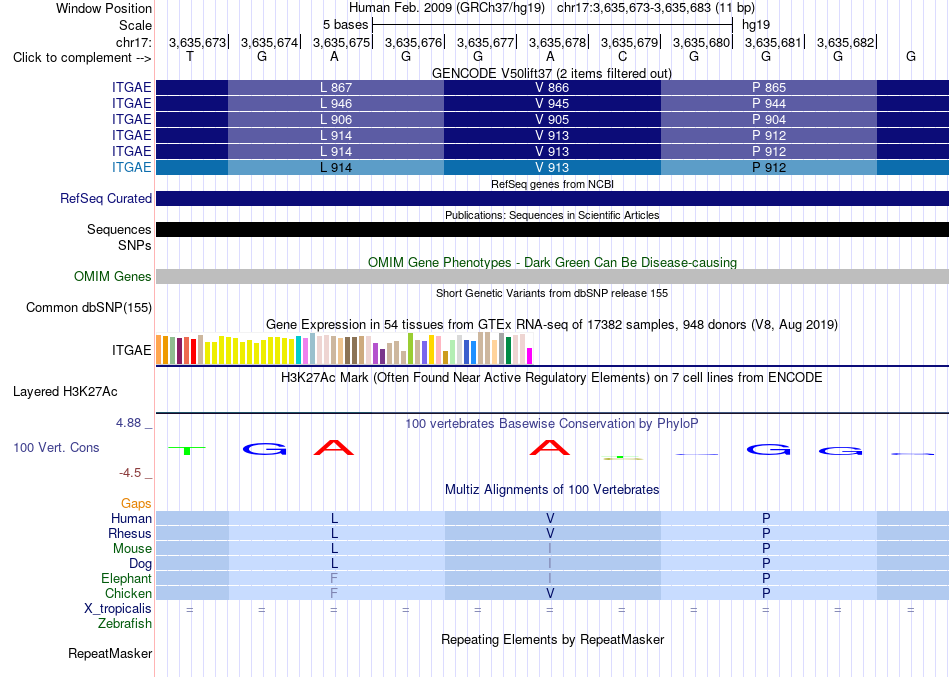The height and width of the screenshot is (677, 950).
Task: Open the H3K27Ac Mark ENCODE track title
Action: tap(551, 378)
